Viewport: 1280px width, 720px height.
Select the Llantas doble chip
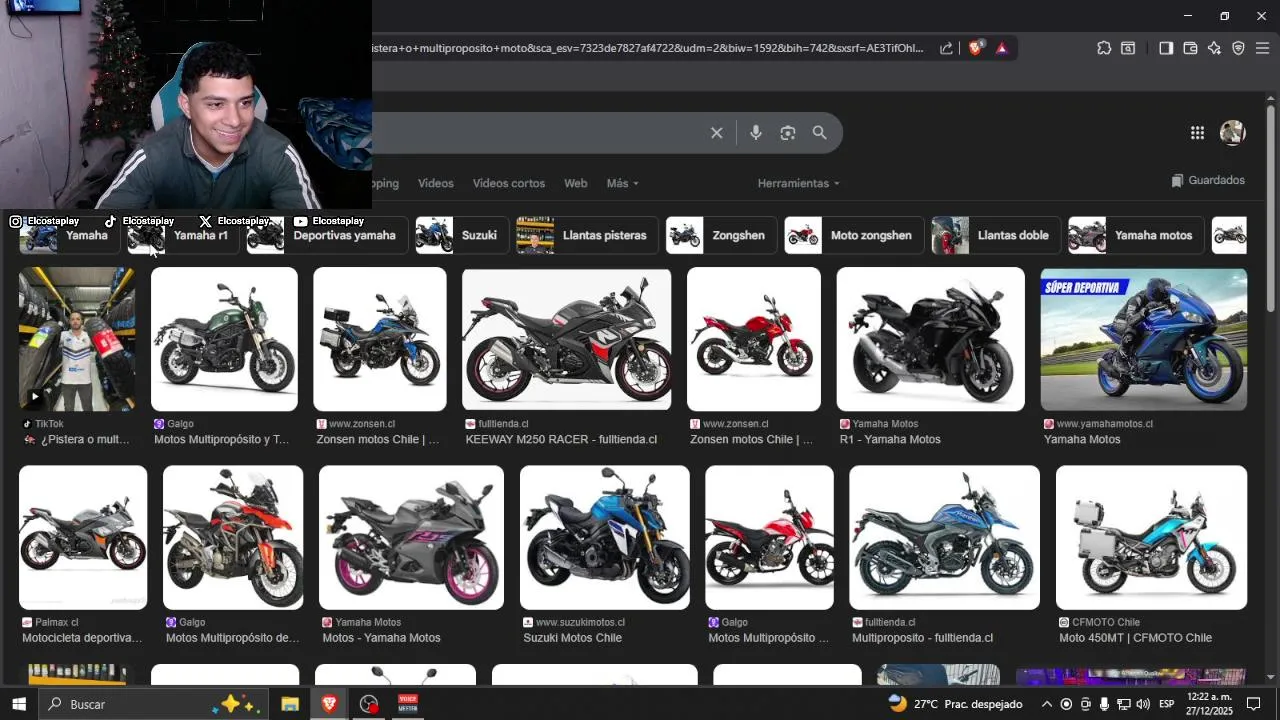[x=996, y=236]
